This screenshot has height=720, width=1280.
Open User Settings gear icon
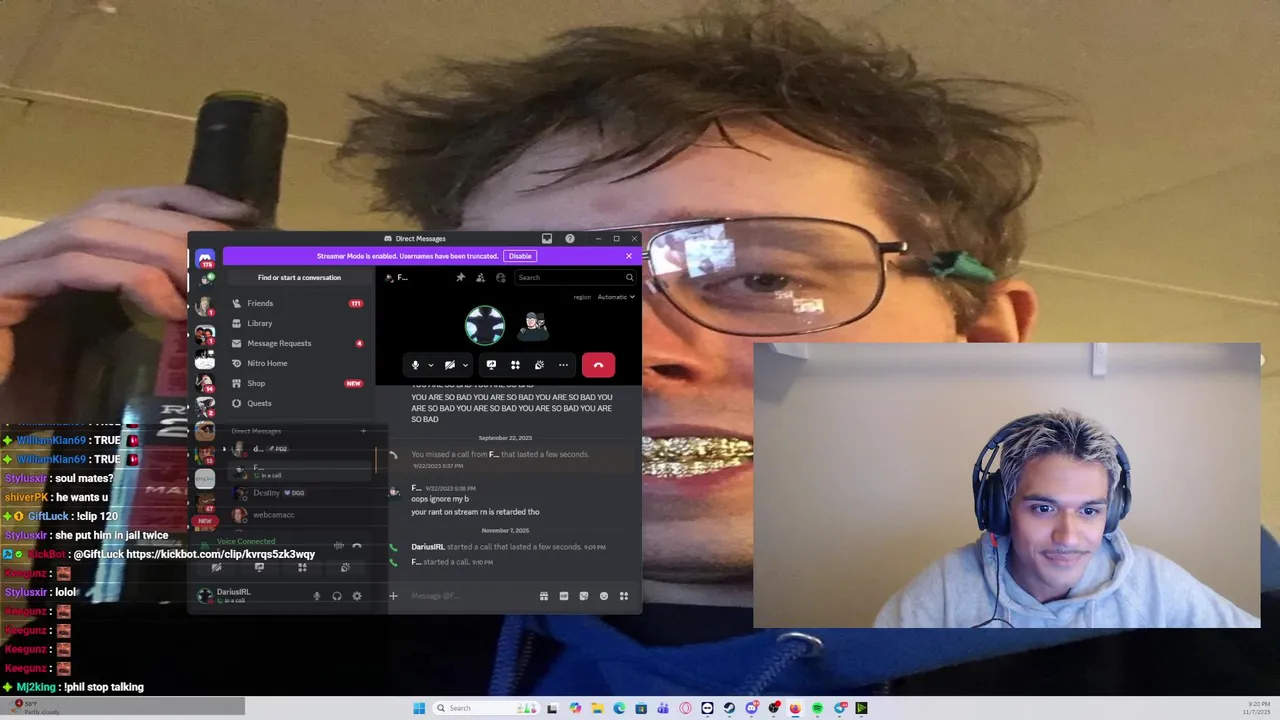[x=357, y=596]
